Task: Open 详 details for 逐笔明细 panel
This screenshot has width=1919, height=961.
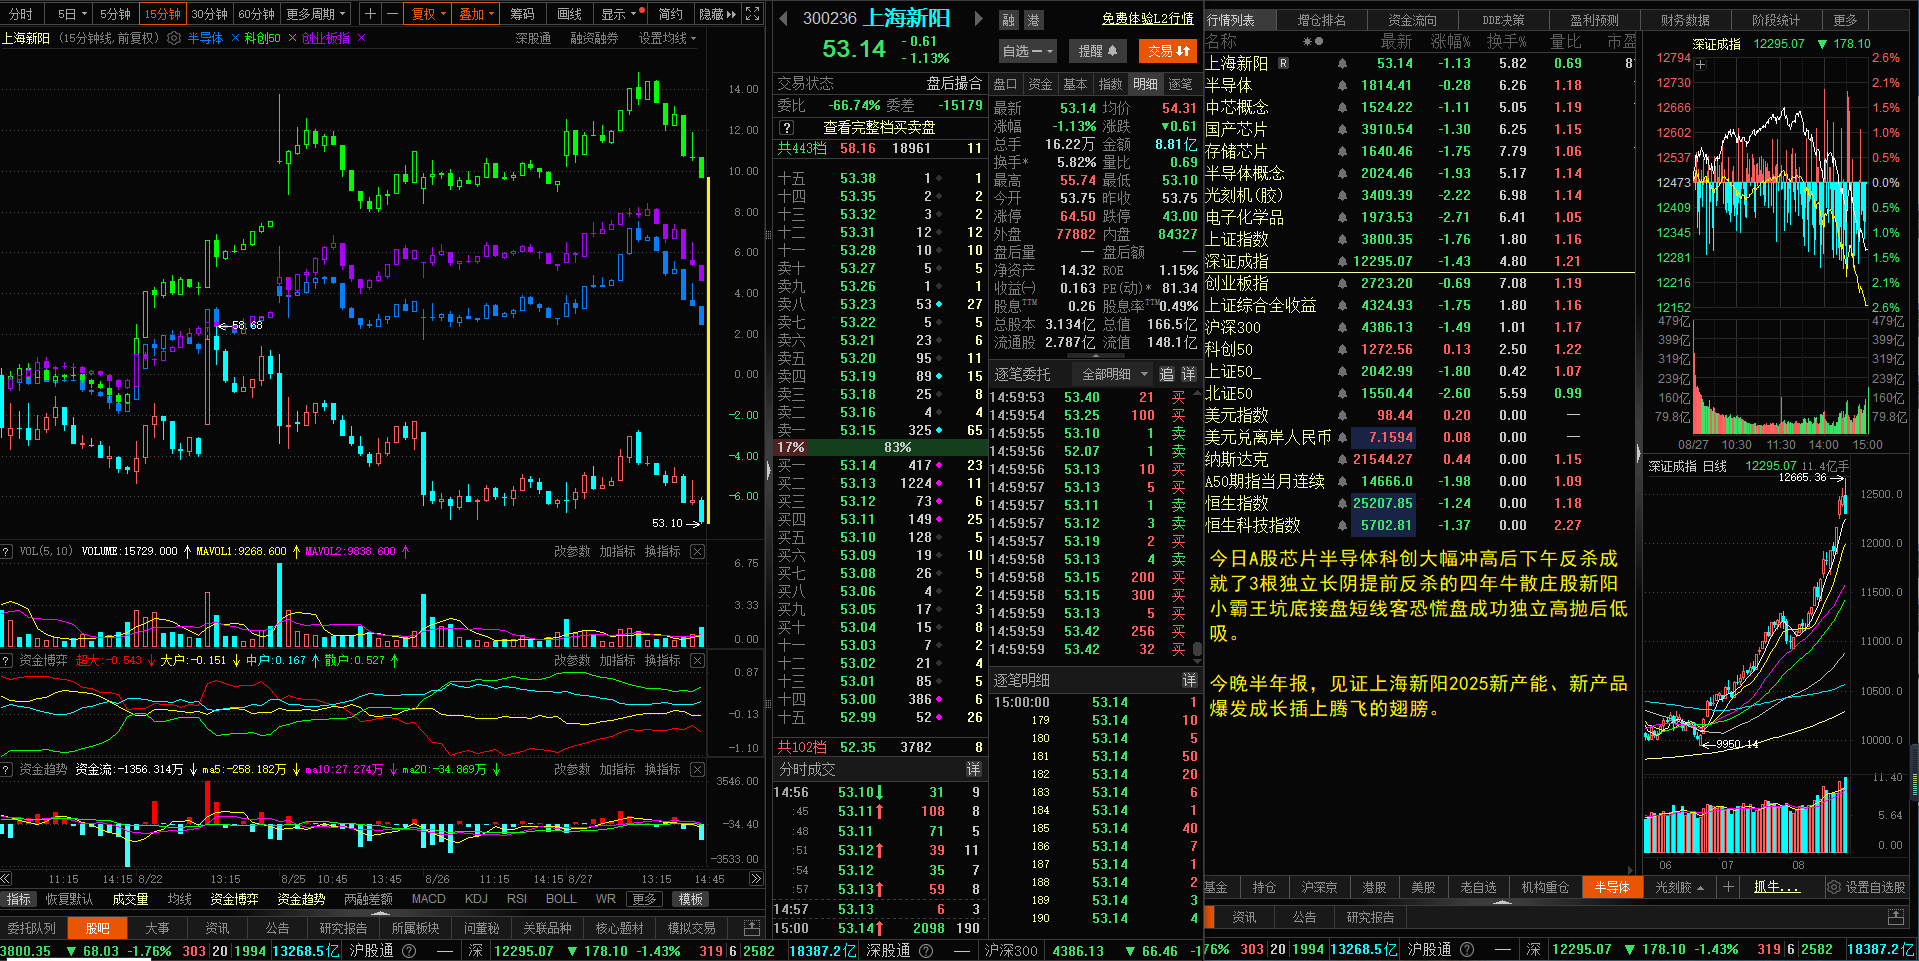Action: click(1189, 680)
